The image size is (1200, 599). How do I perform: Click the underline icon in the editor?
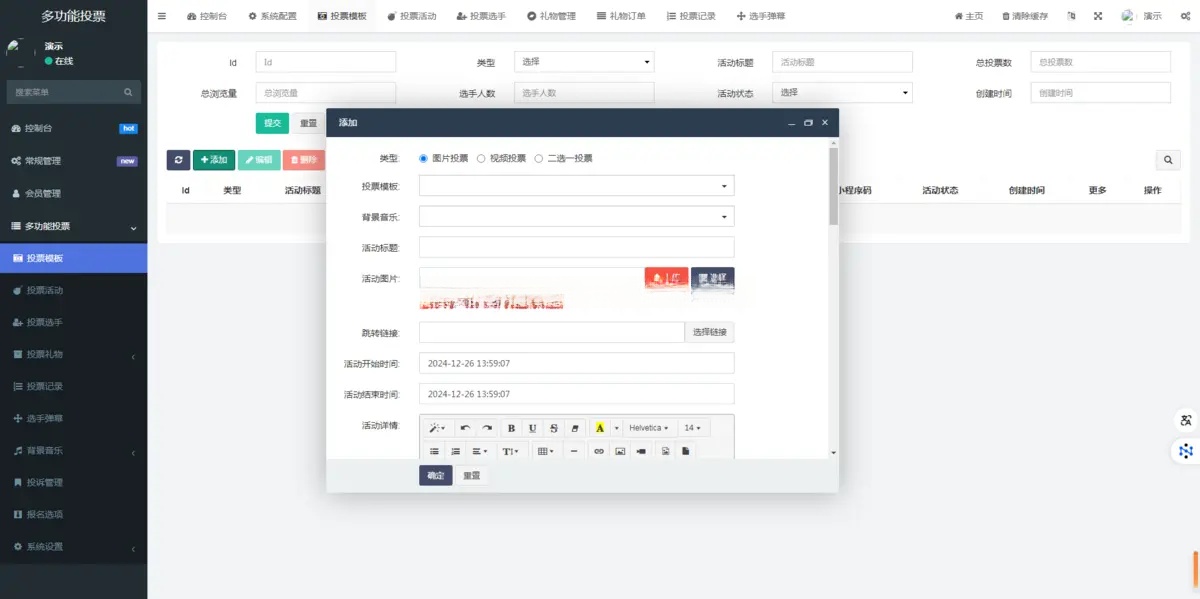532,428
